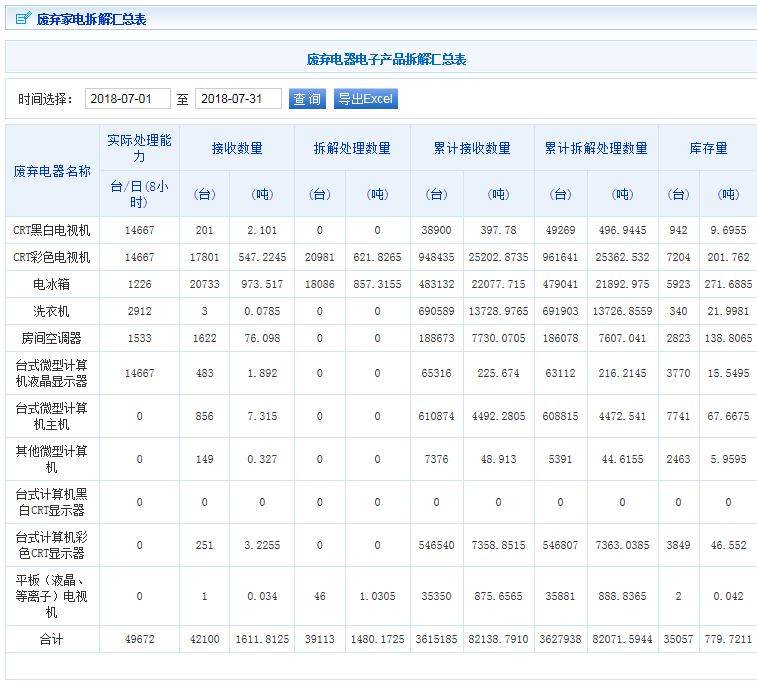Viewport: 757px width, 683px height.
Task: Select the CRT黑白电视机 row label
Action: [52, 230]
